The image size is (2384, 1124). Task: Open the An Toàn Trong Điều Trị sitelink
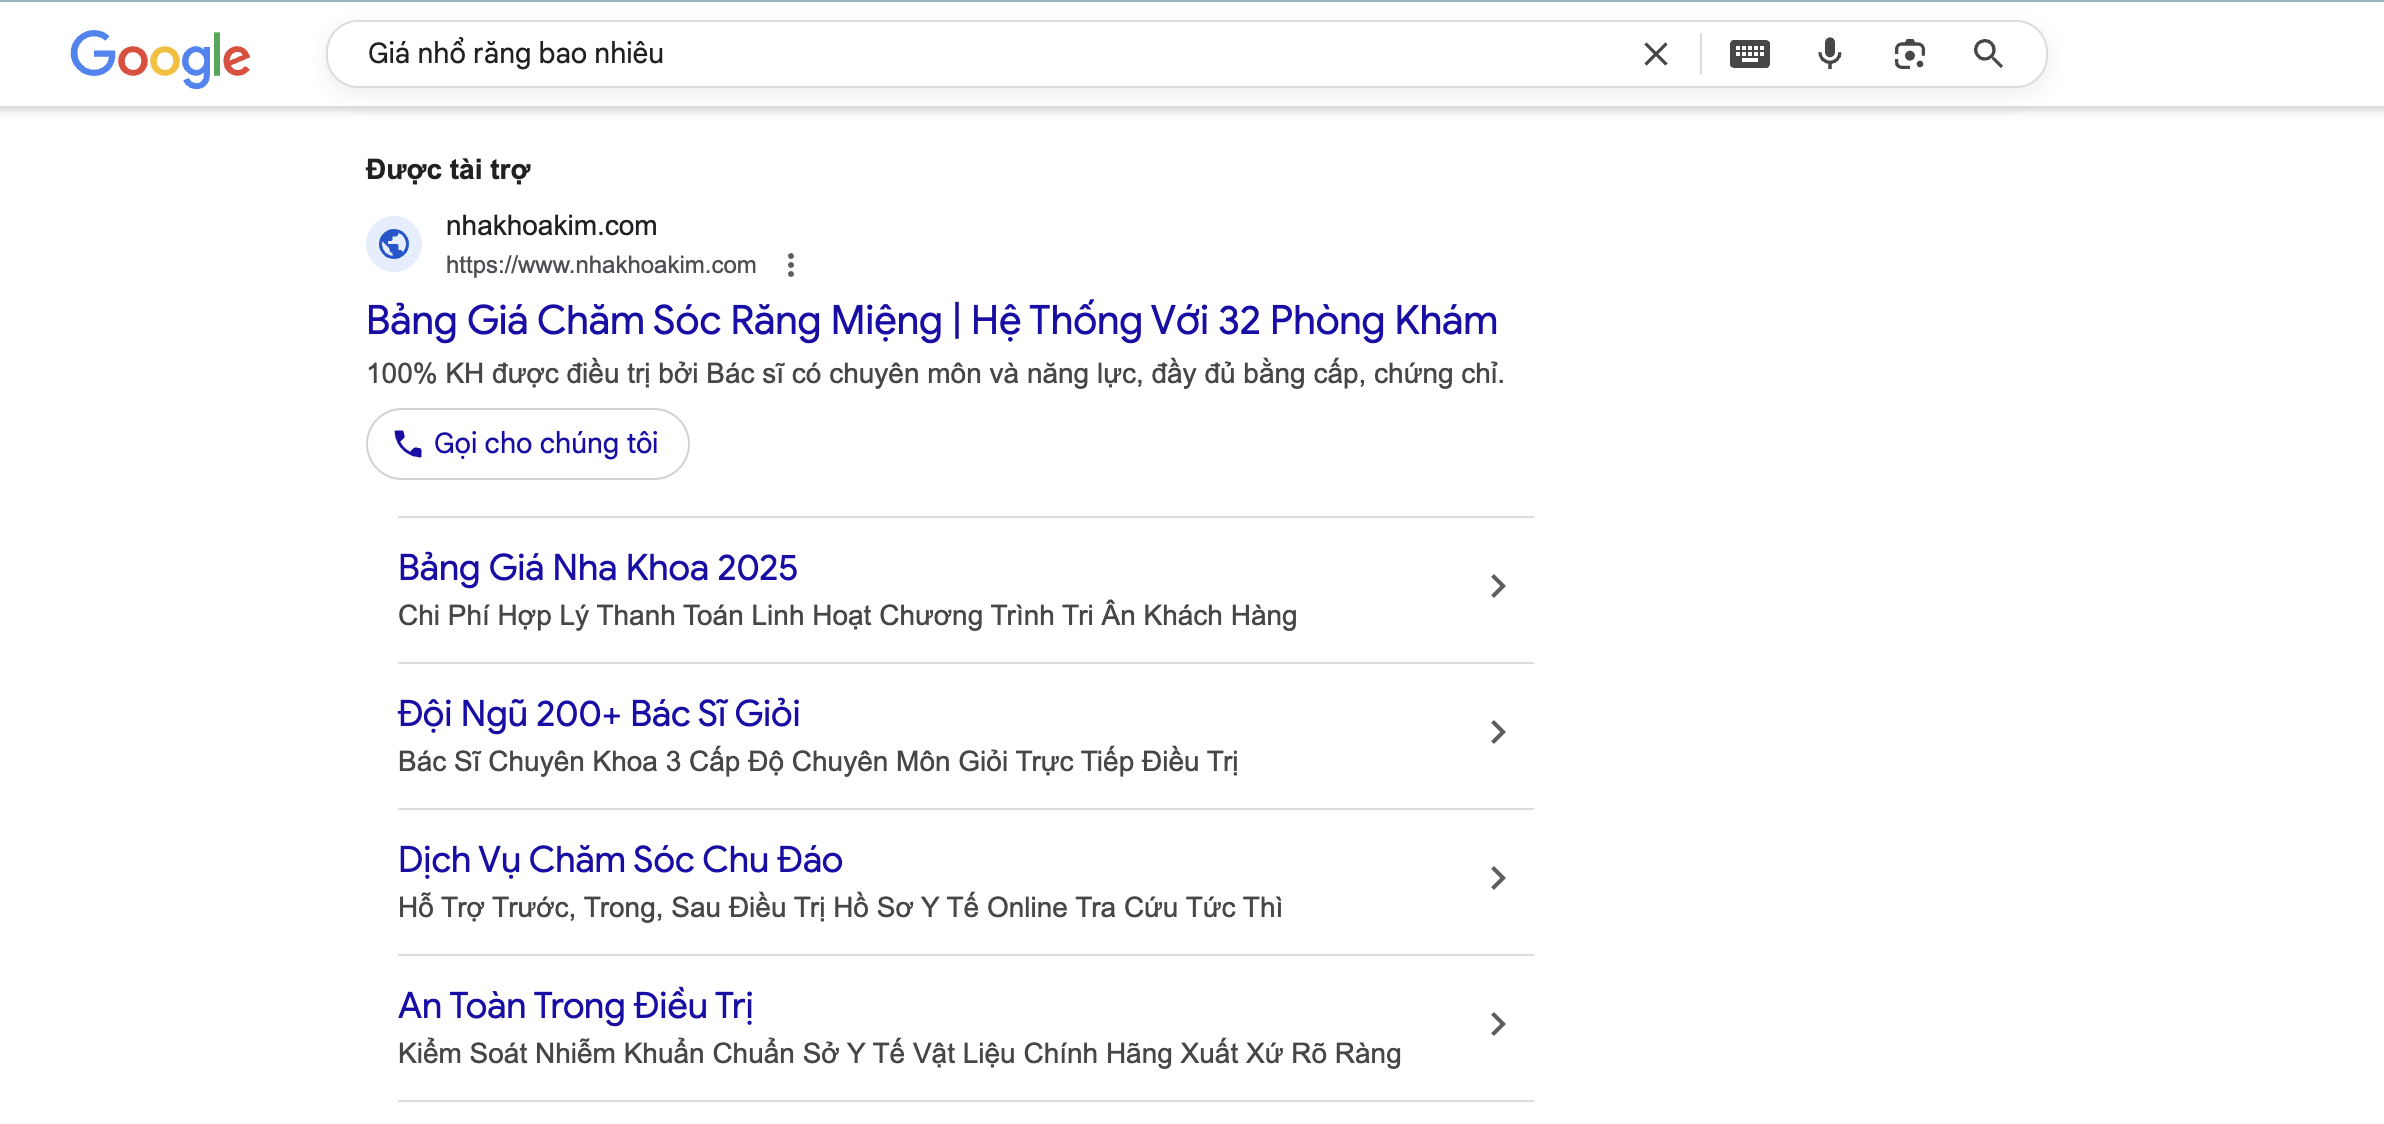click(x=576, y=1006)
